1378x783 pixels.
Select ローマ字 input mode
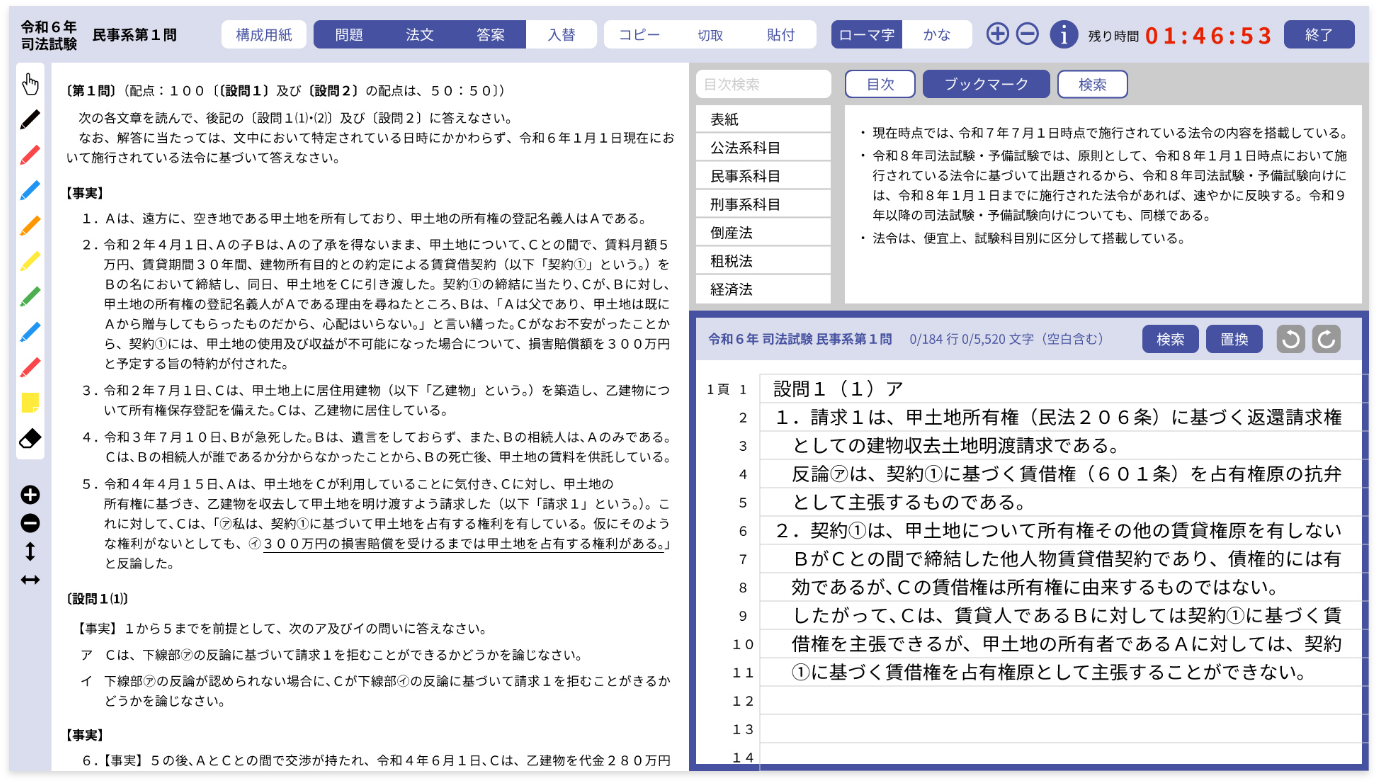[x=867, y=34]
